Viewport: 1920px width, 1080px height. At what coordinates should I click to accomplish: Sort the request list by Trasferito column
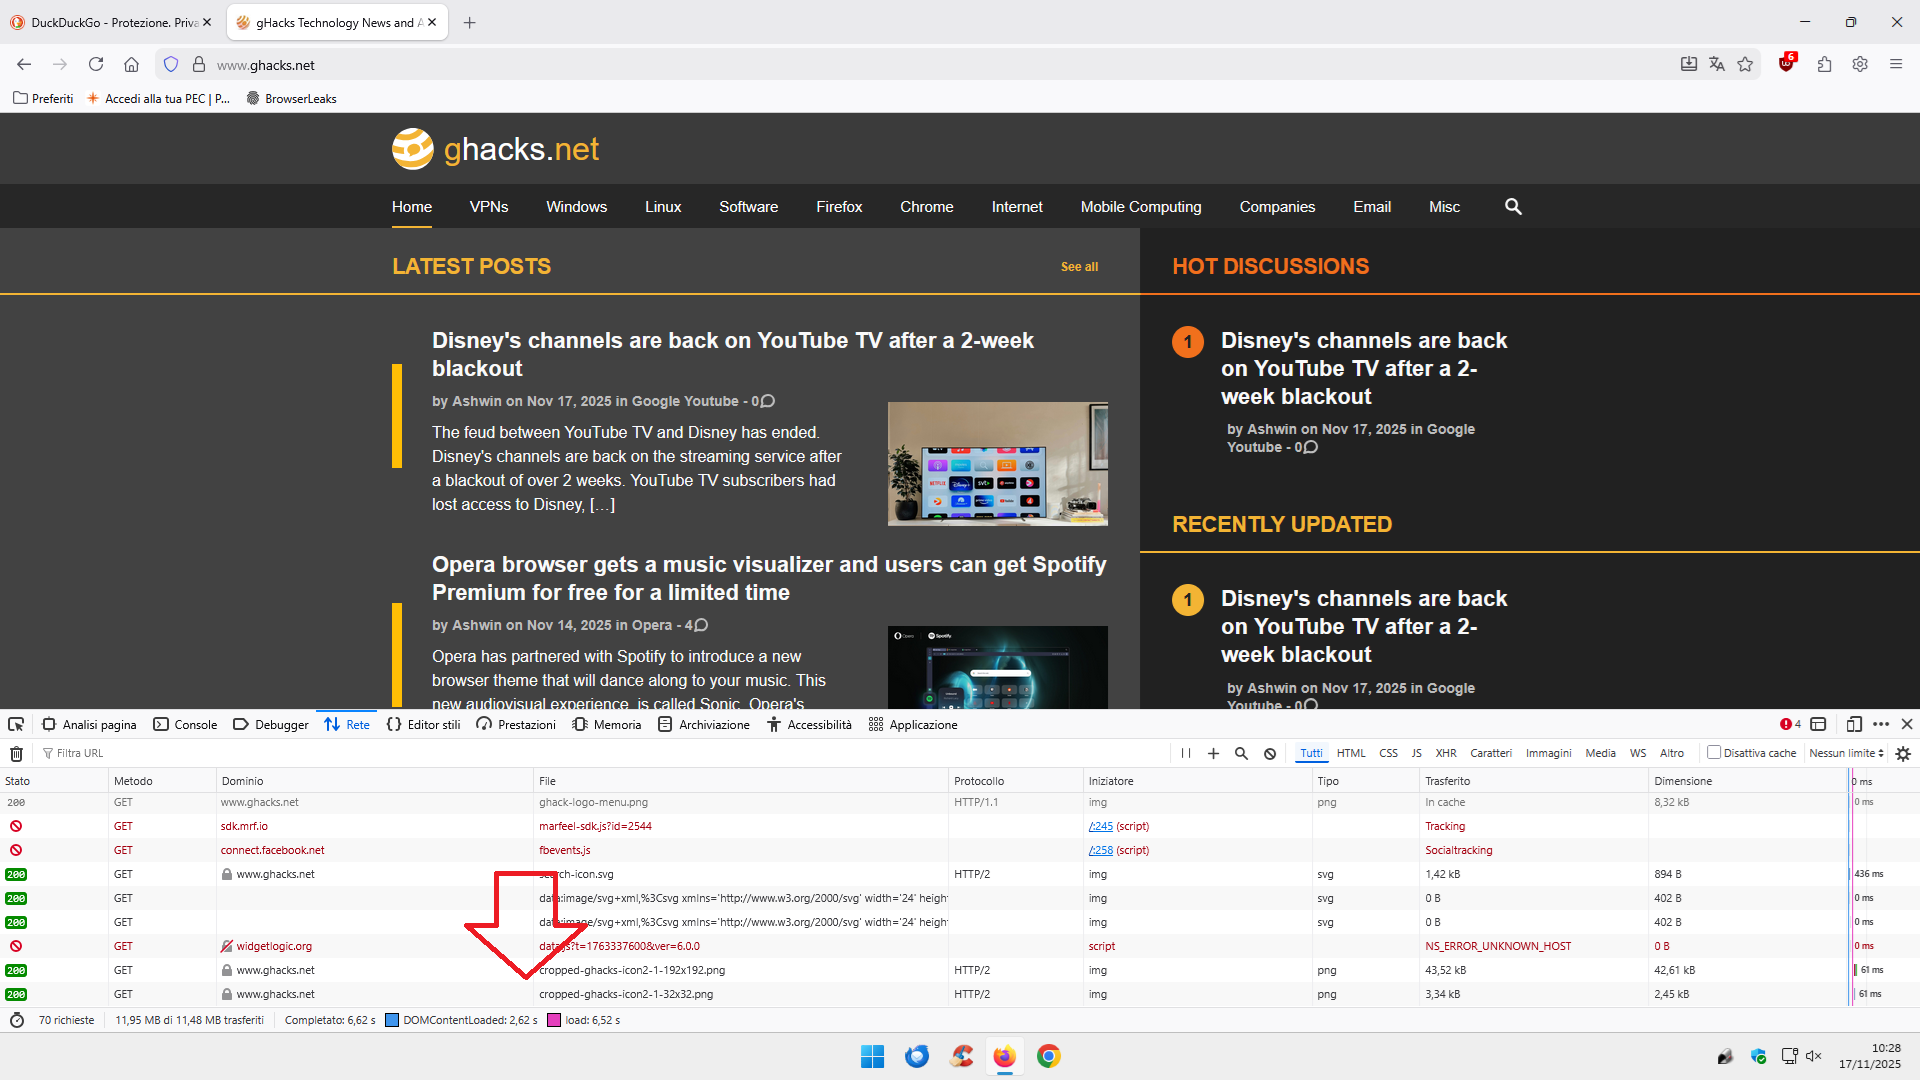tap(1533, 781)
